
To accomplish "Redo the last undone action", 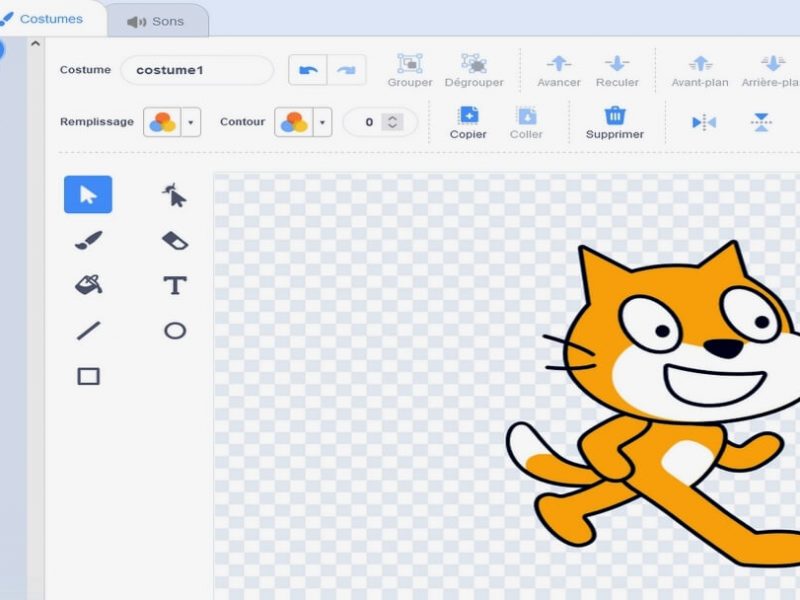I will click(346, 70).
